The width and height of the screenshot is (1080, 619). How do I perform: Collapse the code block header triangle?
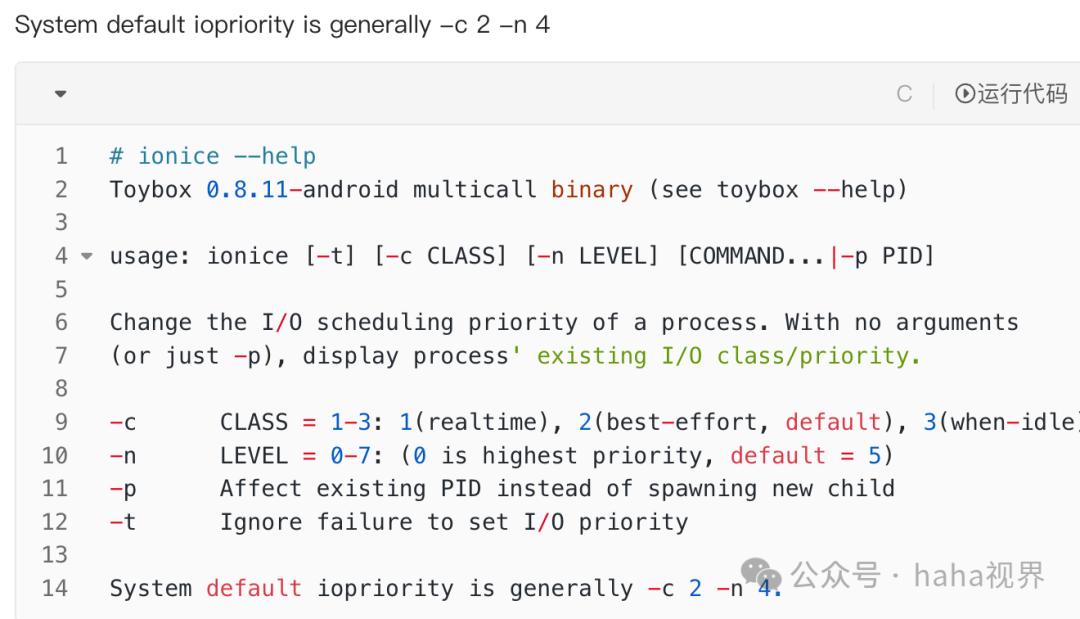point(60,93)
